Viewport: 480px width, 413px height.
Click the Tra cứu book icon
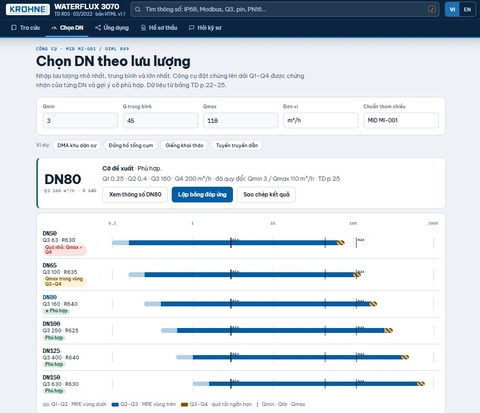pos(14,28)
